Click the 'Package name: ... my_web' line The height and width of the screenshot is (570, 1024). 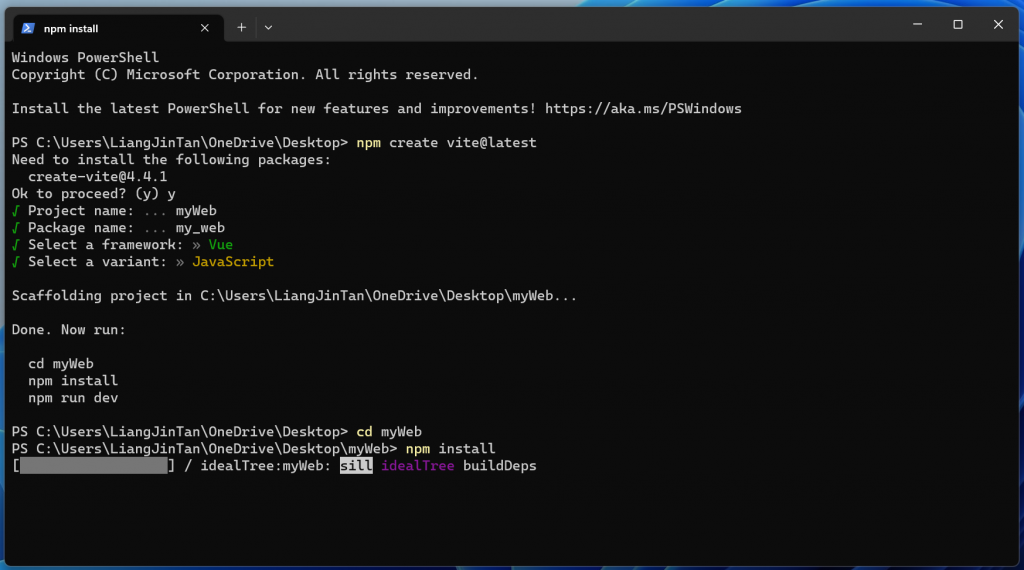pyautogui.click(x=118, y=227)
